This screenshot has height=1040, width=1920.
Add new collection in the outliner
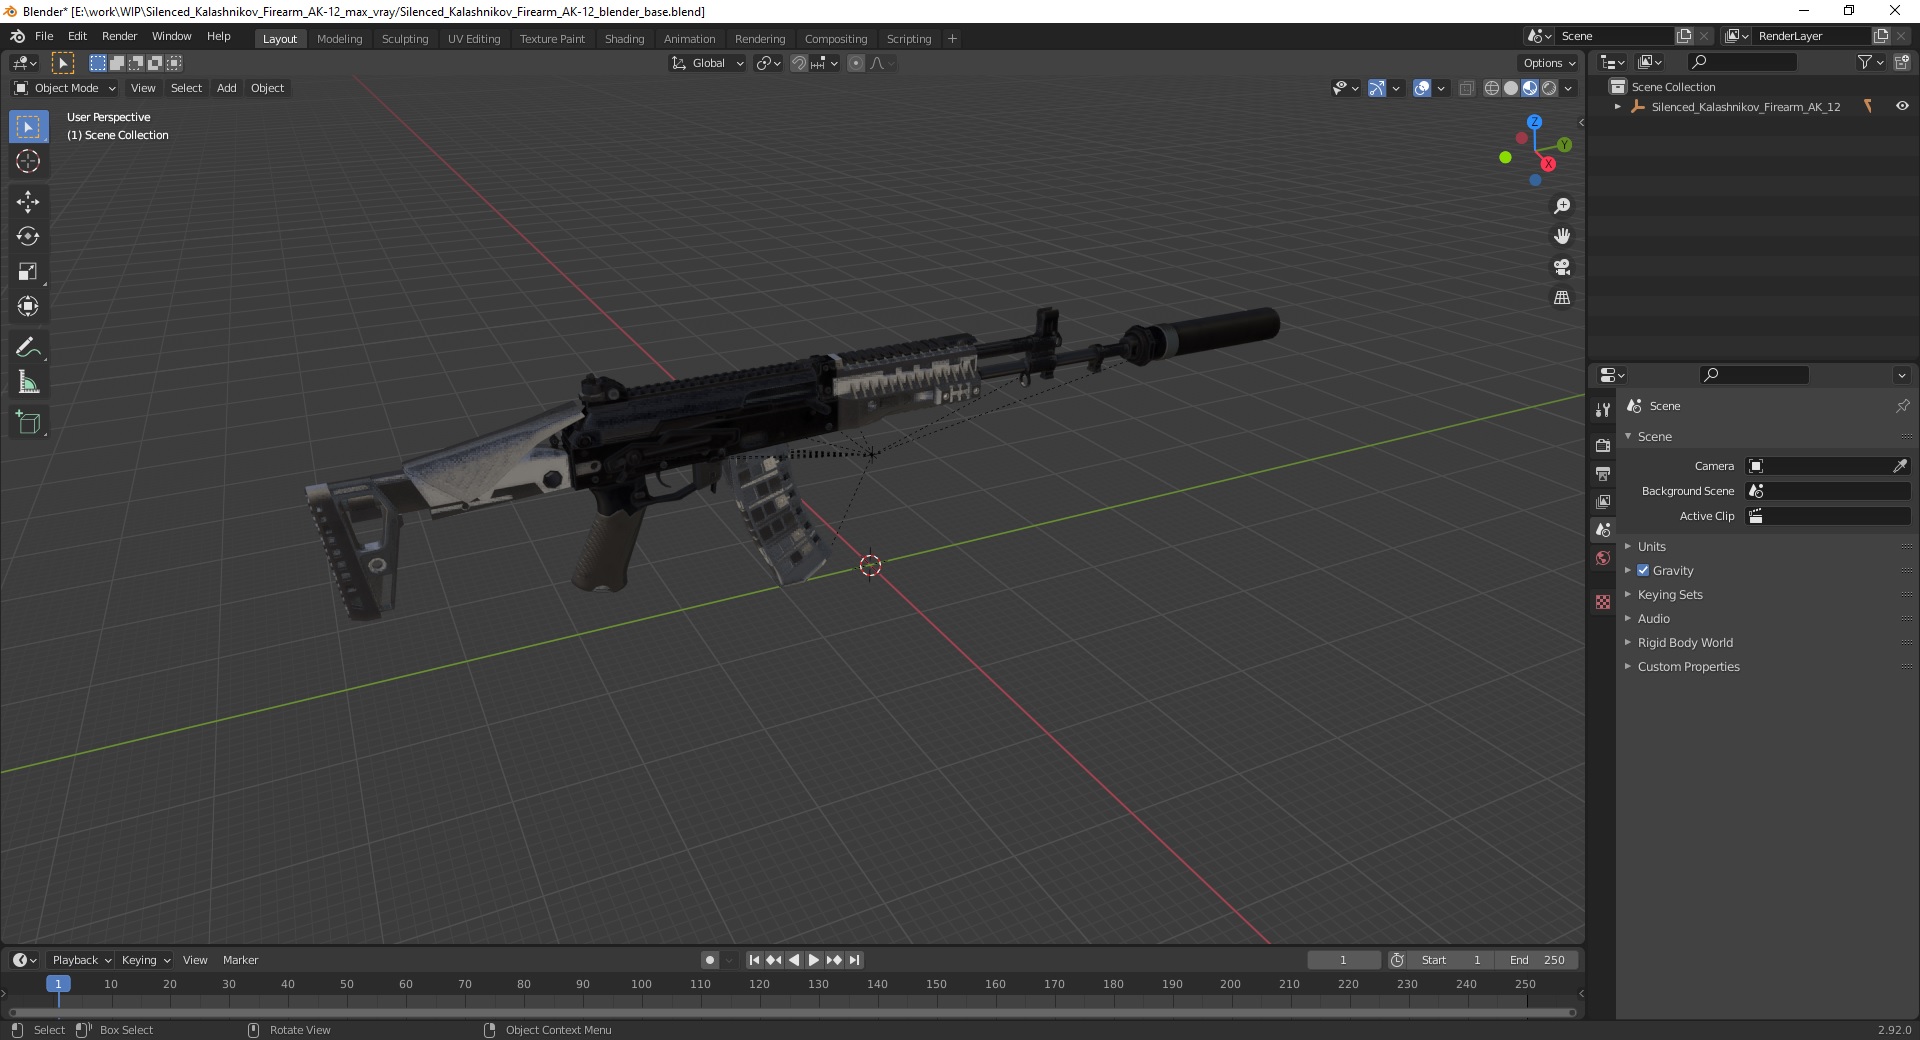(x=1902, y=62)
